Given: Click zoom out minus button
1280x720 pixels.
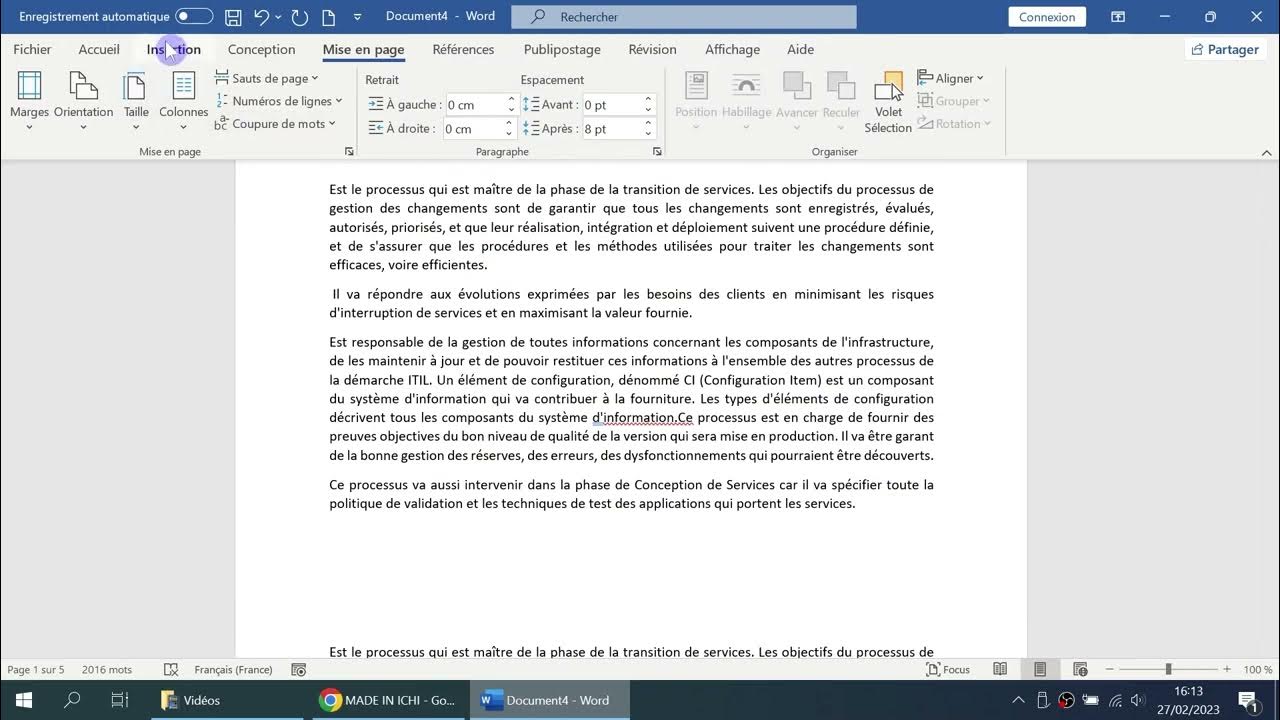Looking at the screenshot, I should pos(1110,670).
